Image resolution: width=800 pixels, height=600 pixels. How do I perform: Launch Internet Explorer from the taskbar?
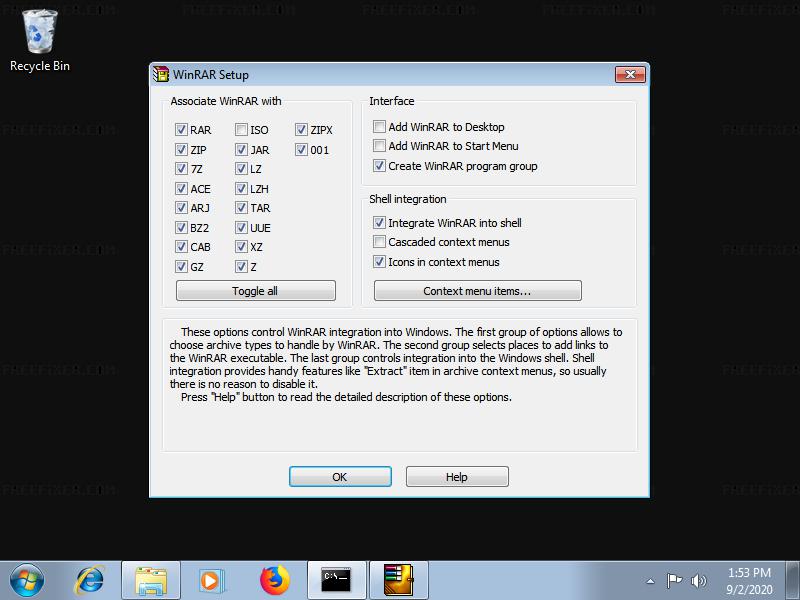click(x=90, y=580)
